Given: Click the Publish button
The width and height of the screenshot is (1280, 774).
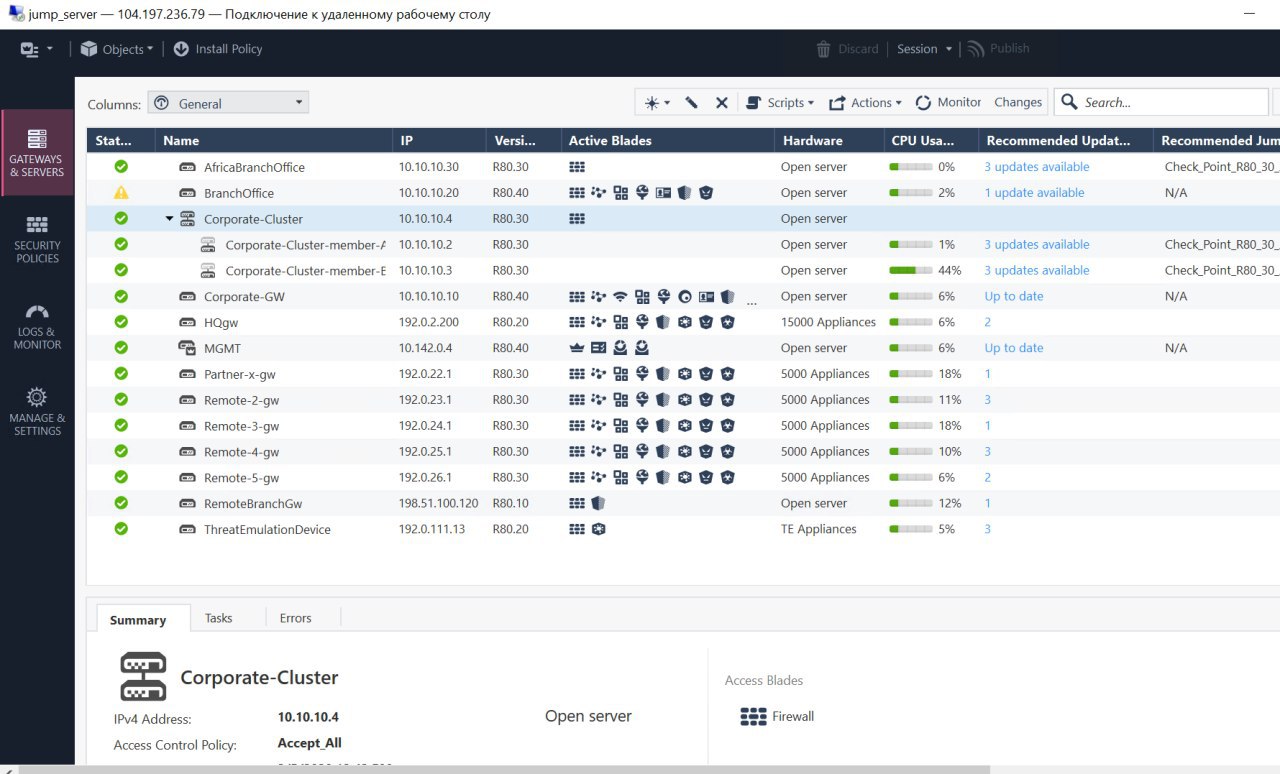Looking at the screenshot, I should 998,49.
